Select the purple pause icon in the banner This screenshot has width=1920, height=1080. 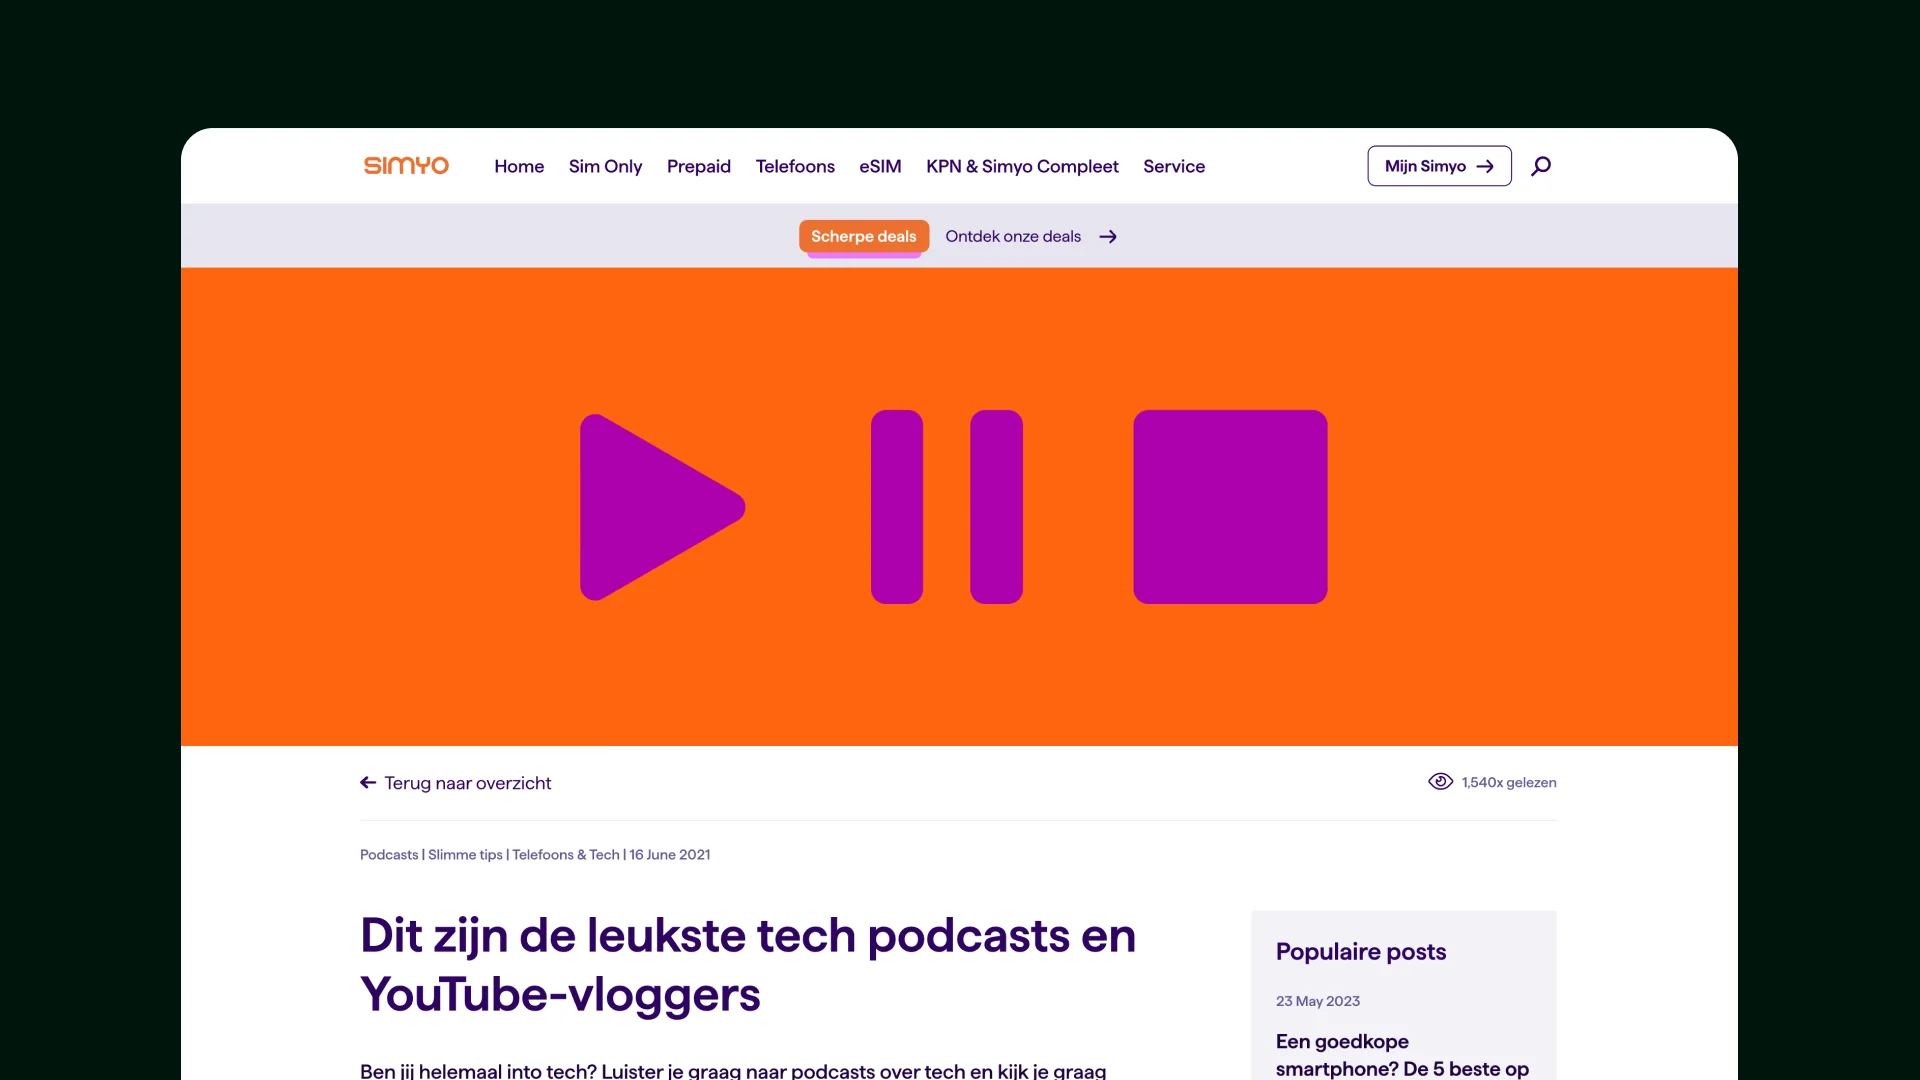[947, 507]
